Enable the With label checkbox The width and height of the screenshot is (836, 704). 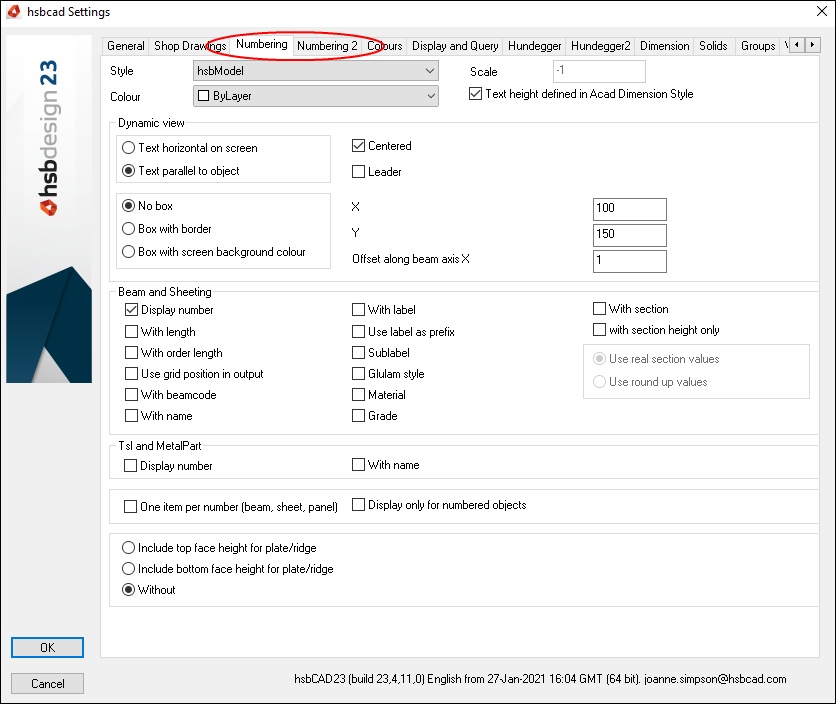383,310
